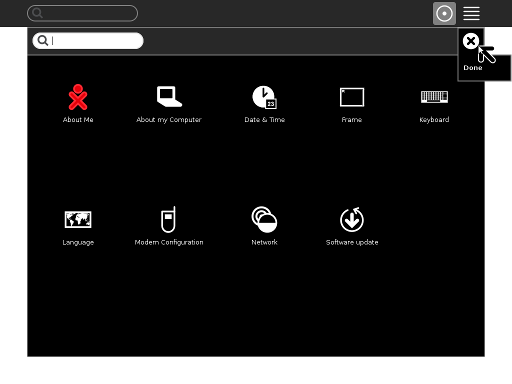The width and height of the screenshot is (512, 384).
Task: Click the "Done" tooltip text
Action: point(473,68)
